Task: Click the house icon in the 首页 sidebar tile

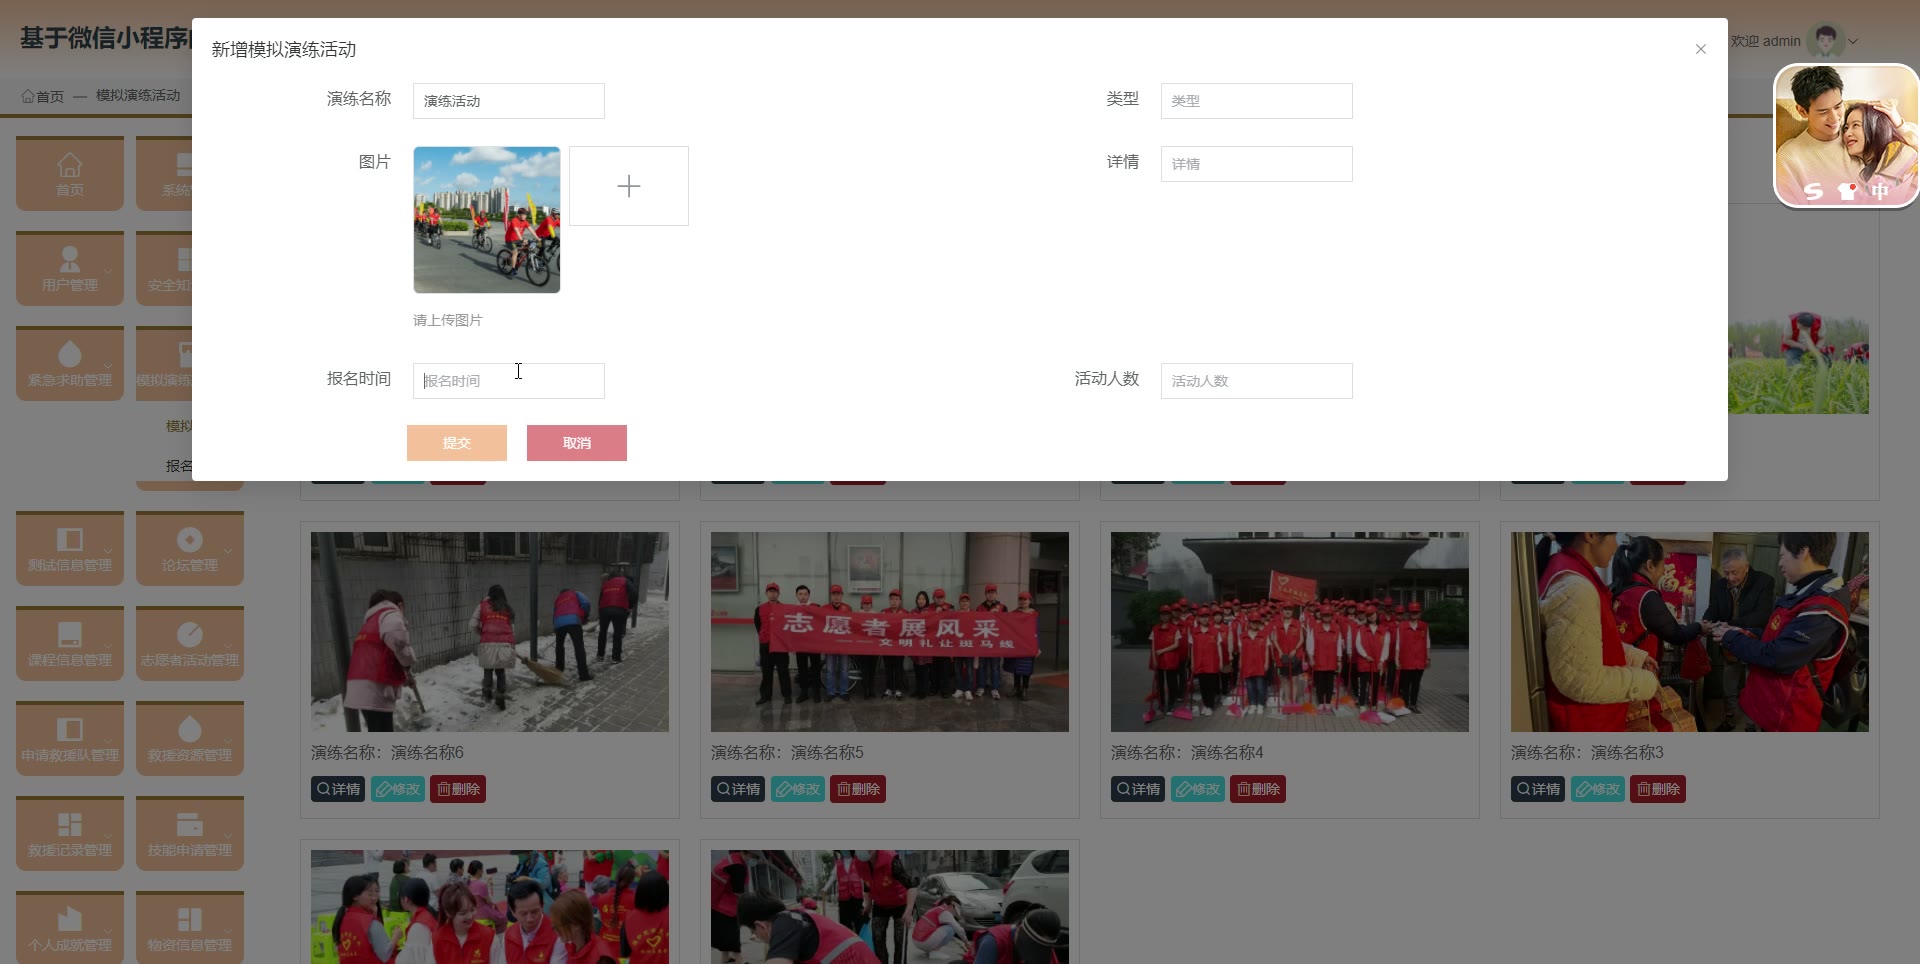Action: [x=69, y=164]
